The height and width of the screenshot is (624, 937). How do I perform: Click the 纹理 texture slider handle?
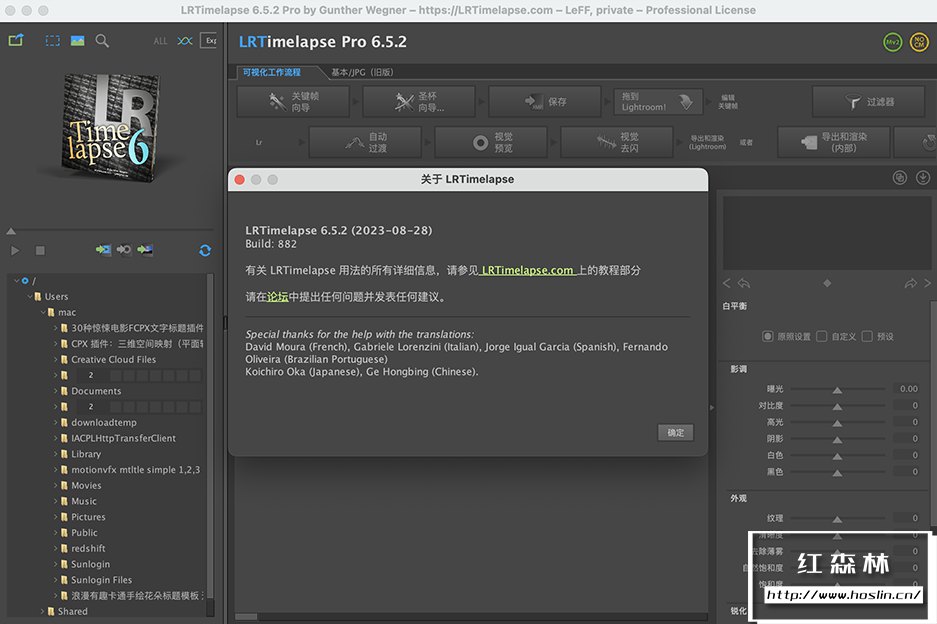837,519
